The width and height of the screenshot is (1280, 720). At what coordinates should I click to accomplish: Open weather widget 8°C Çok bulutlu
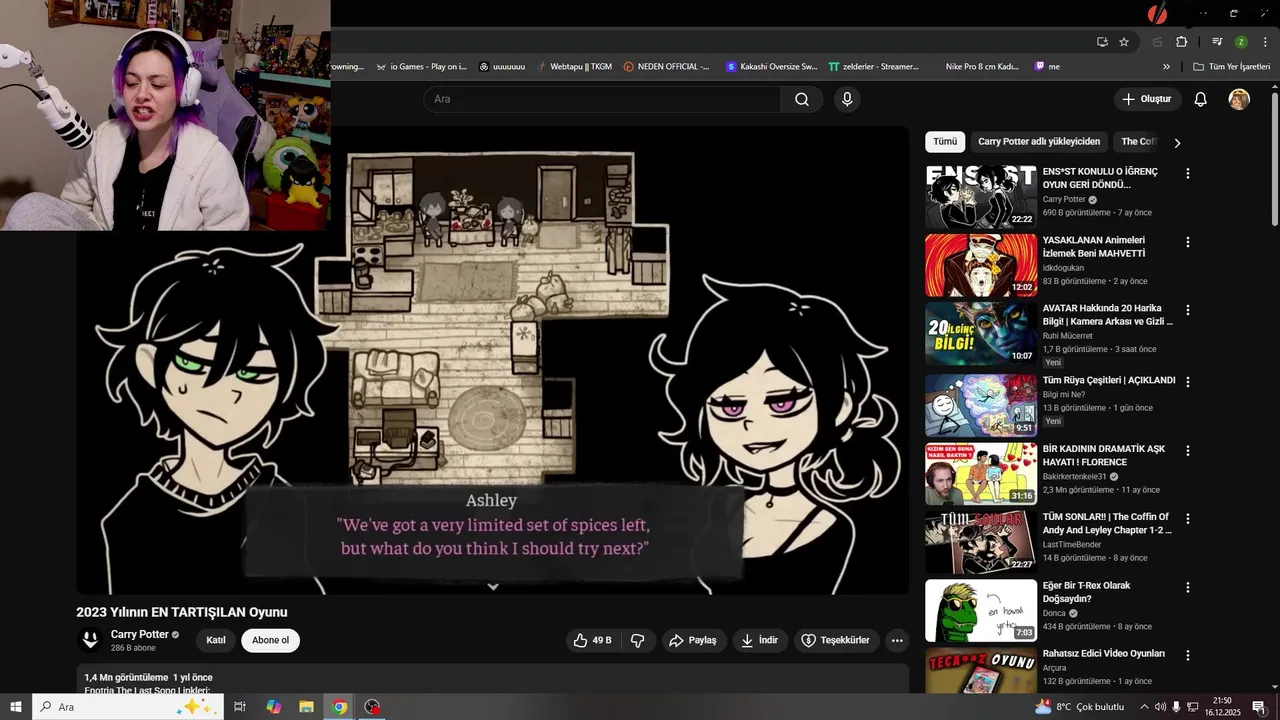[1080, 707]
